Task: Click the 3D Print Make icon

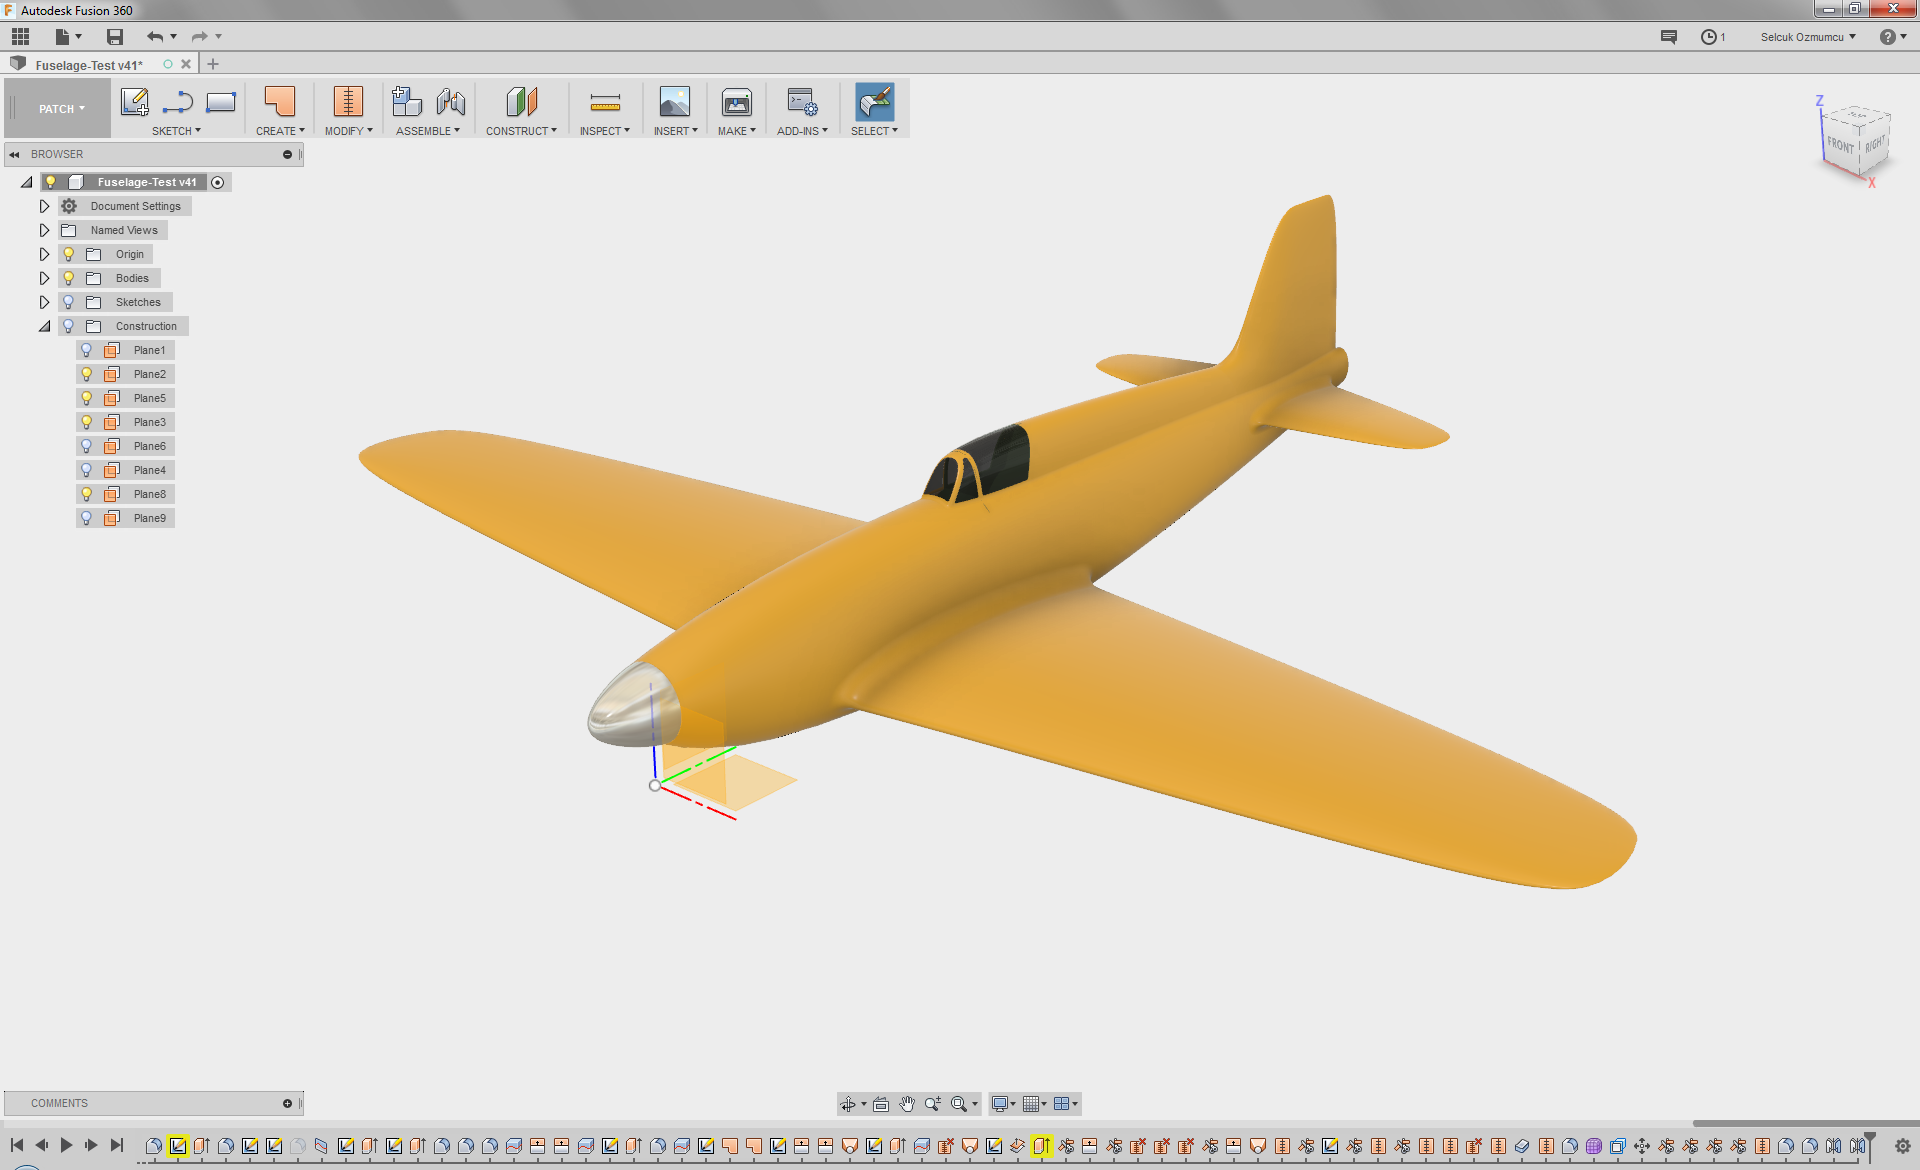Action: pyautogui.click(x=736, y=102)
